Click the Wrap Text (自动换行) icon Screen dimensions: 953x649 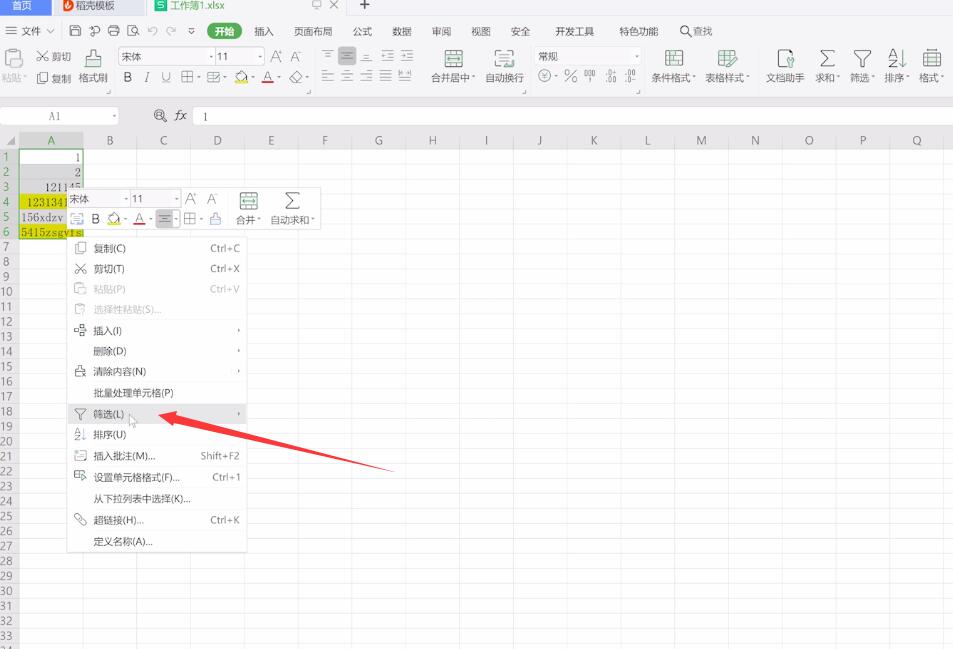click(504, 59)
